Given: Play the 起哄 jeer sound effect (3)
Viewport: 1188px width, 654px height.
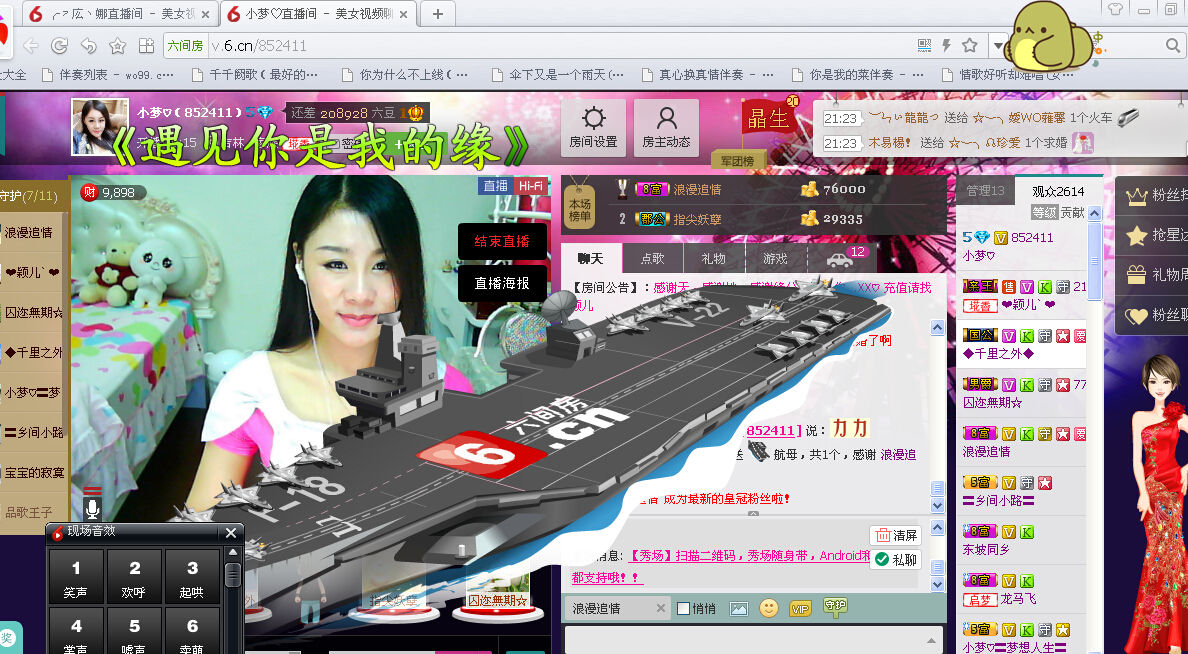Looking at the screenshot, I should tap(192, 577).
